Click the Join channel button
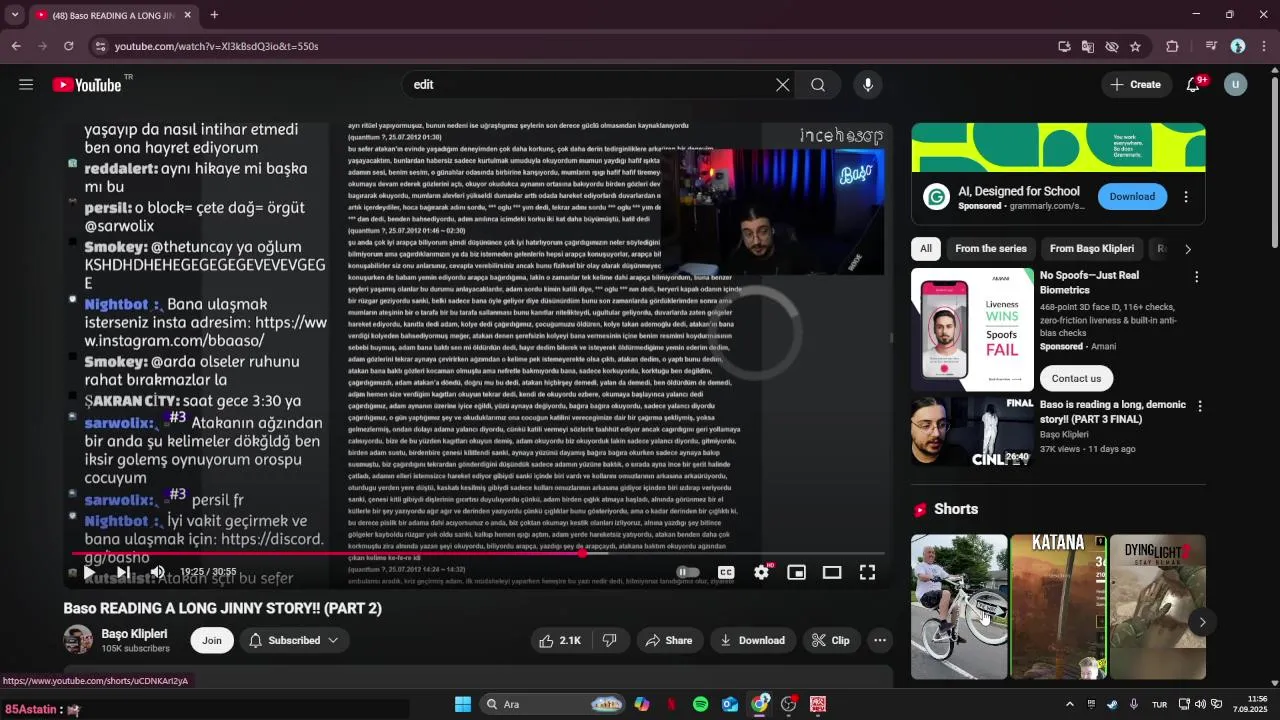Screen dimensions: 1280x720 click(x=212, y=640)
